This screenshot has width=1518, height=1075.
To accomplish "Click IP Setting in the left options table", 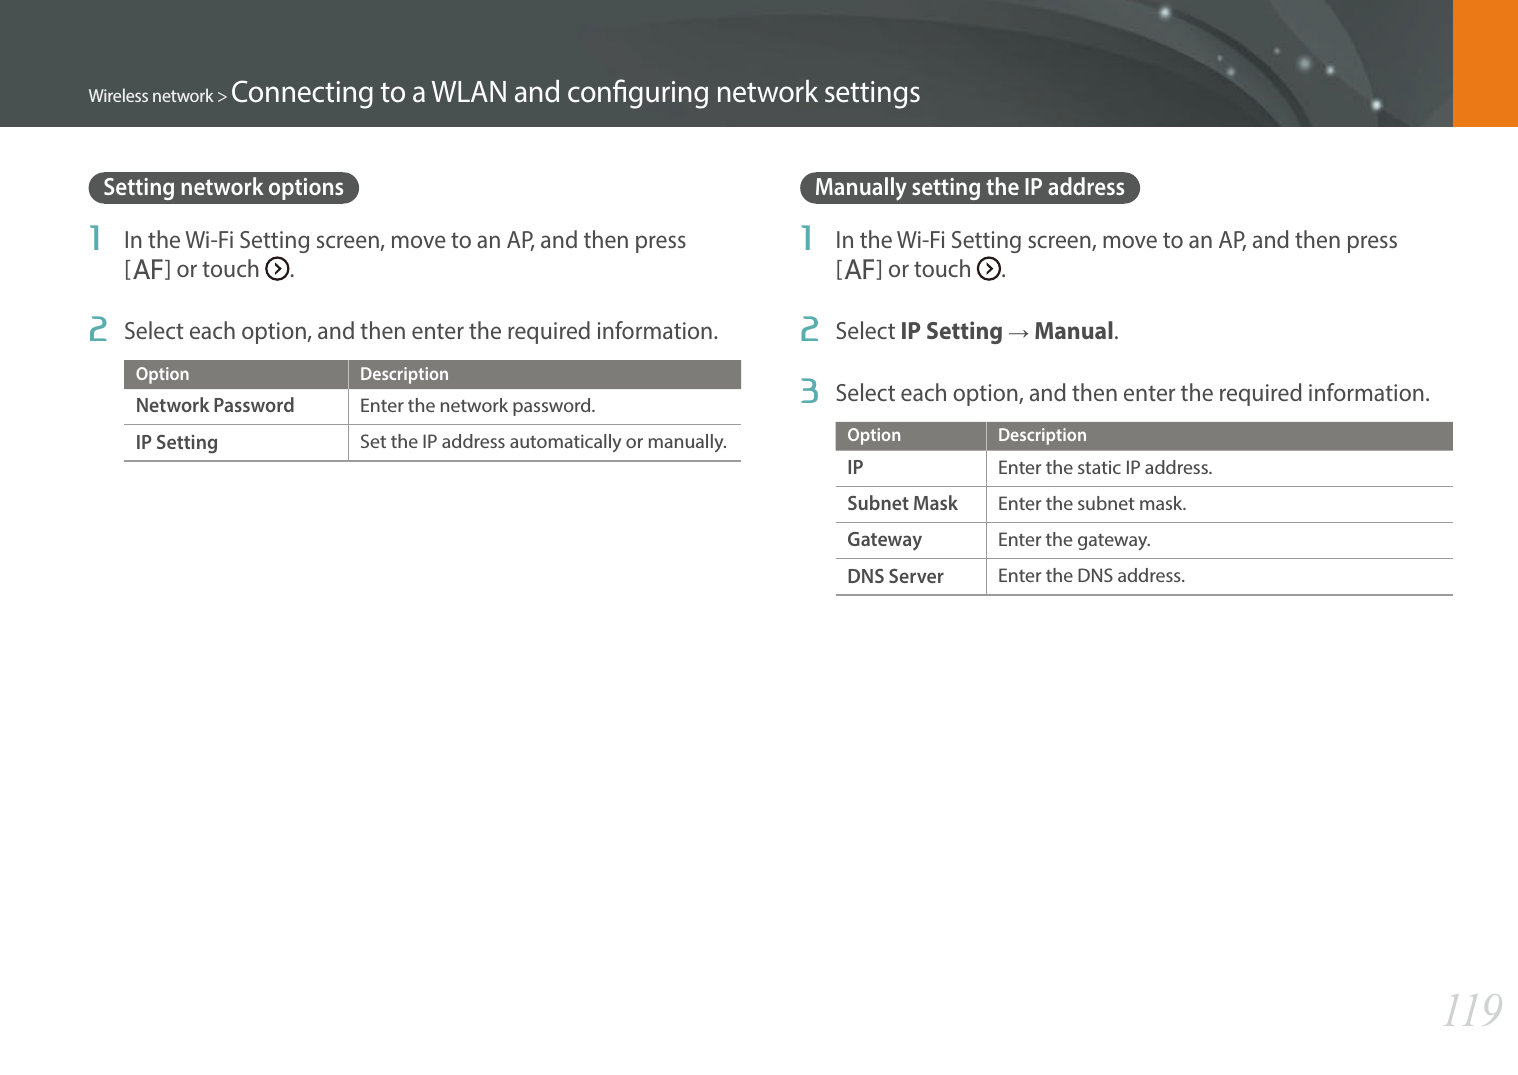I will click(177, 442).
